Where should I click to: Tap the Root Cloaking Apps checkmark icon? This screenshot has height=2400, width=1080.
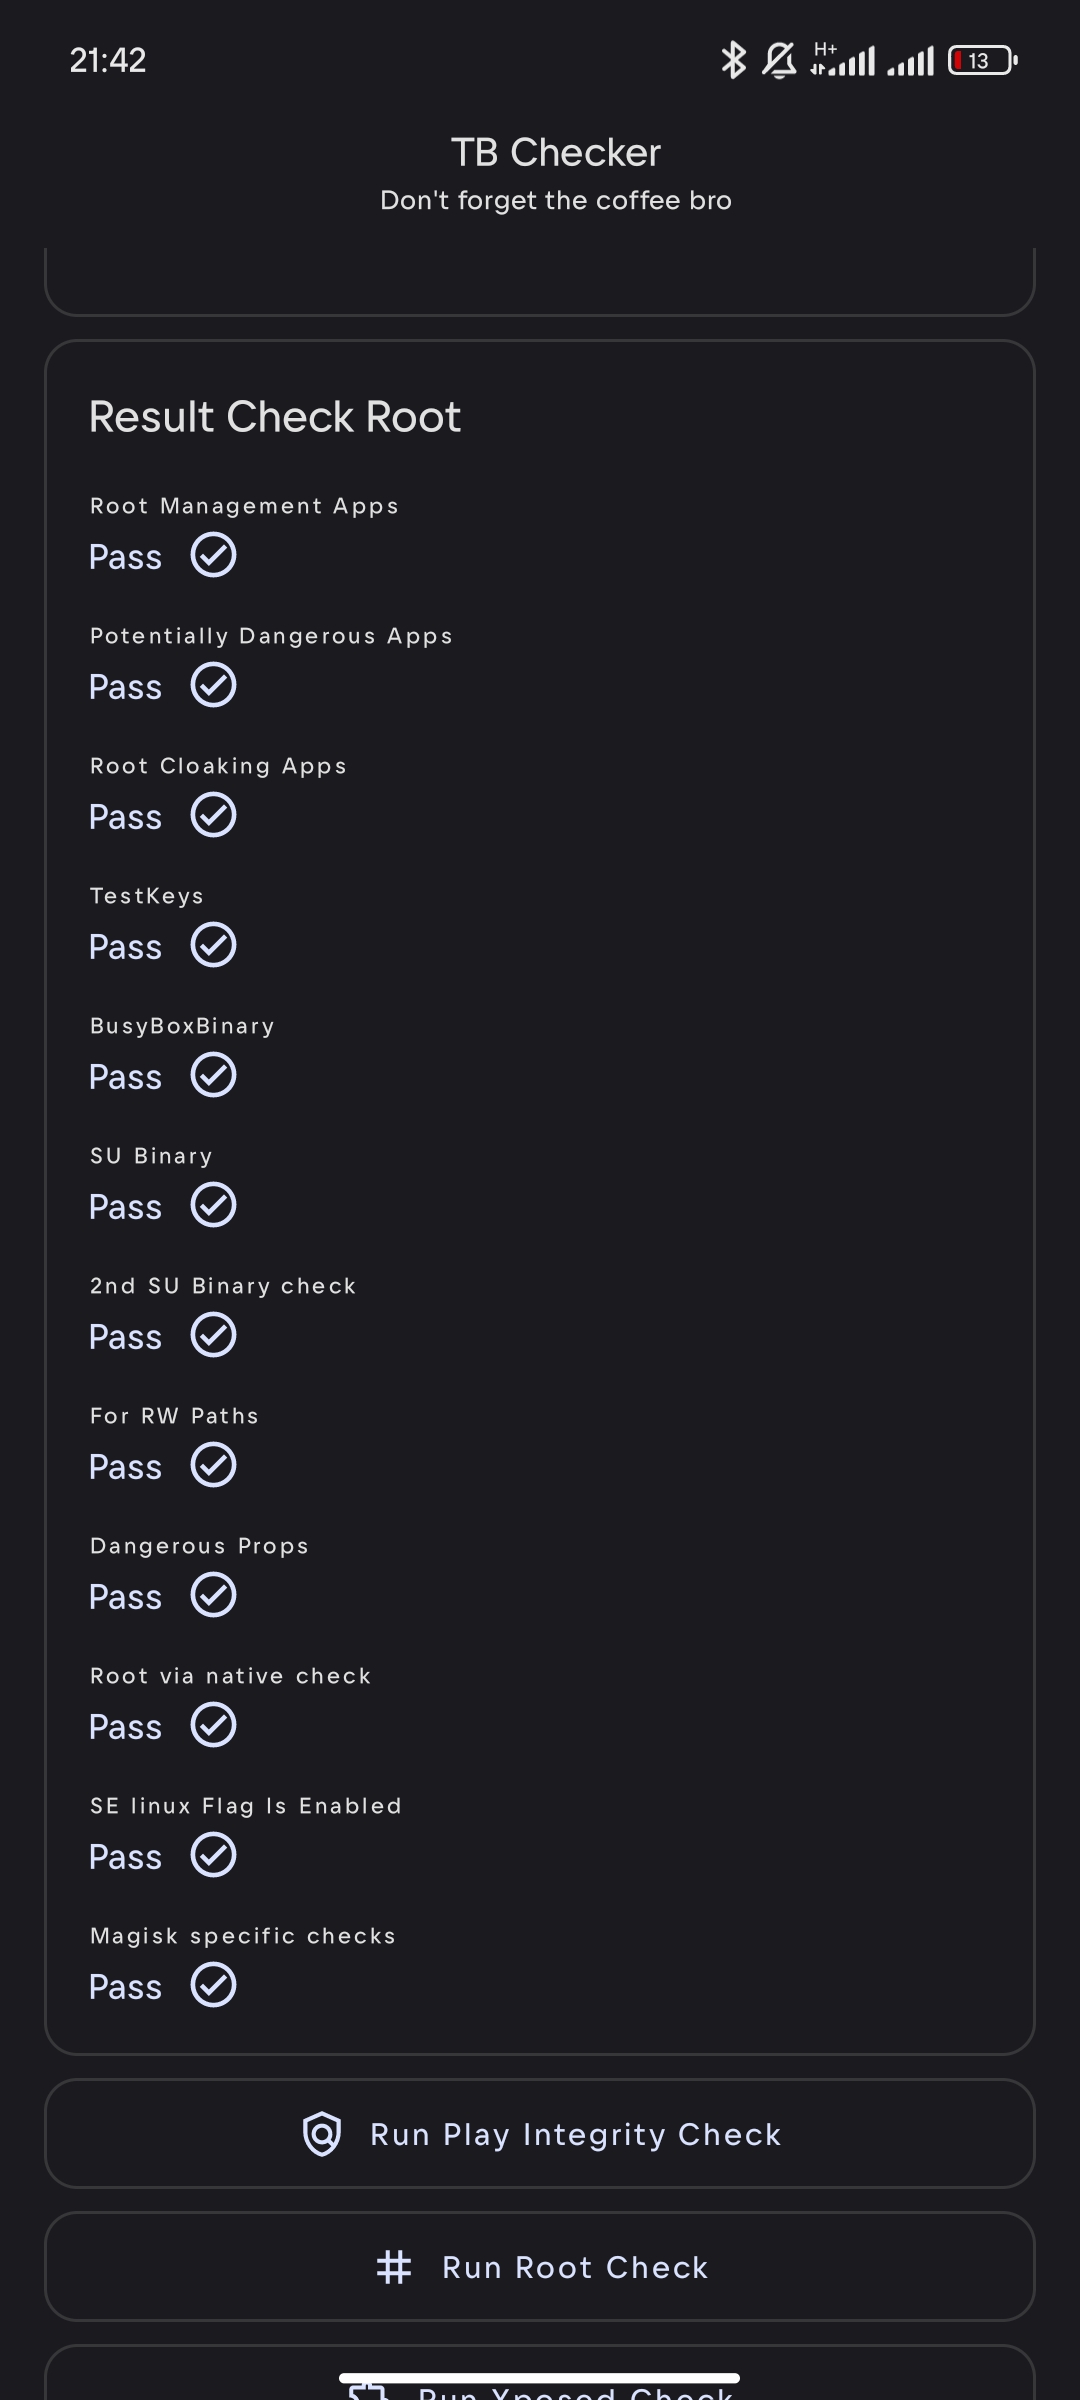pyautogui.click(x=213, y=815)
